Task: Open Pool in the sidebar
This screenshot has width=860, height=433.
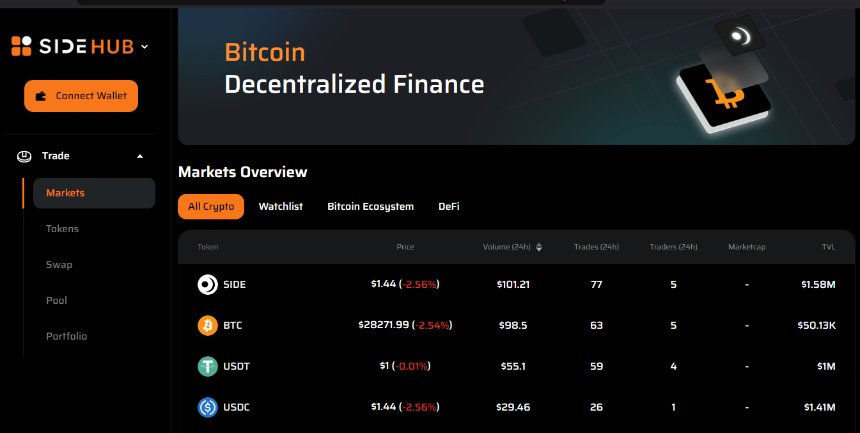Action: coord(56,300)
